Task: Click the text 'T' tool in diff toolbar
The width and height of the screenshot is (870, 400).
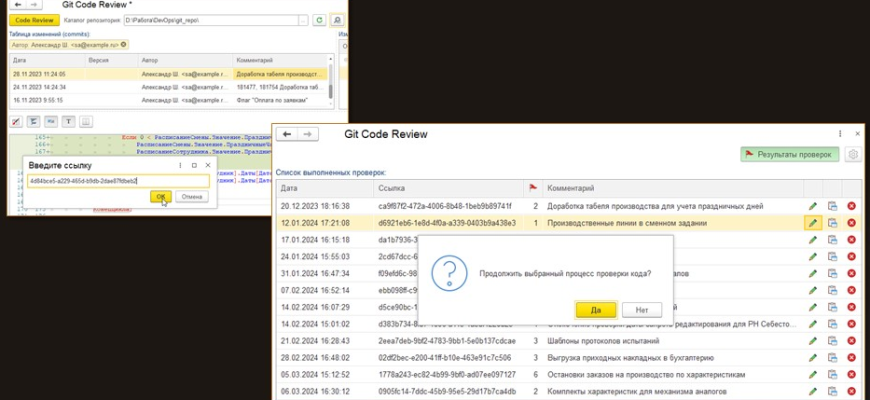Action: click(x=69, y=121)
